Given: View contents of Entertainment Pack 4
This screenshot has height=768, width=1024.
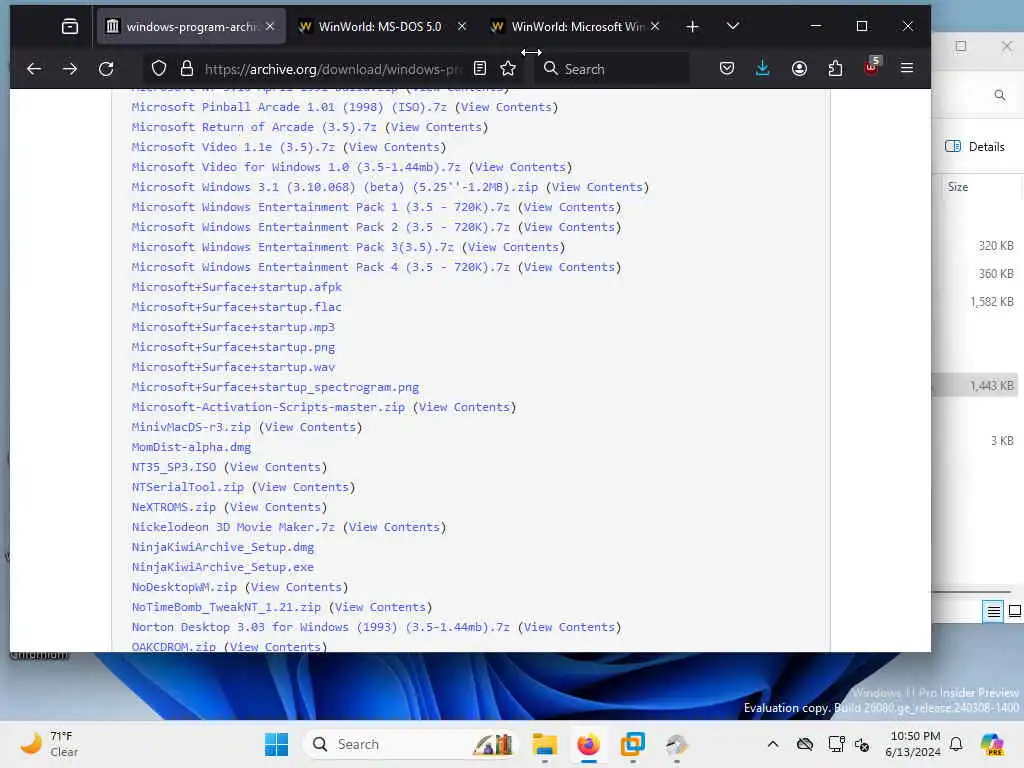Looking at the screenshot, I should pos(569,267).
